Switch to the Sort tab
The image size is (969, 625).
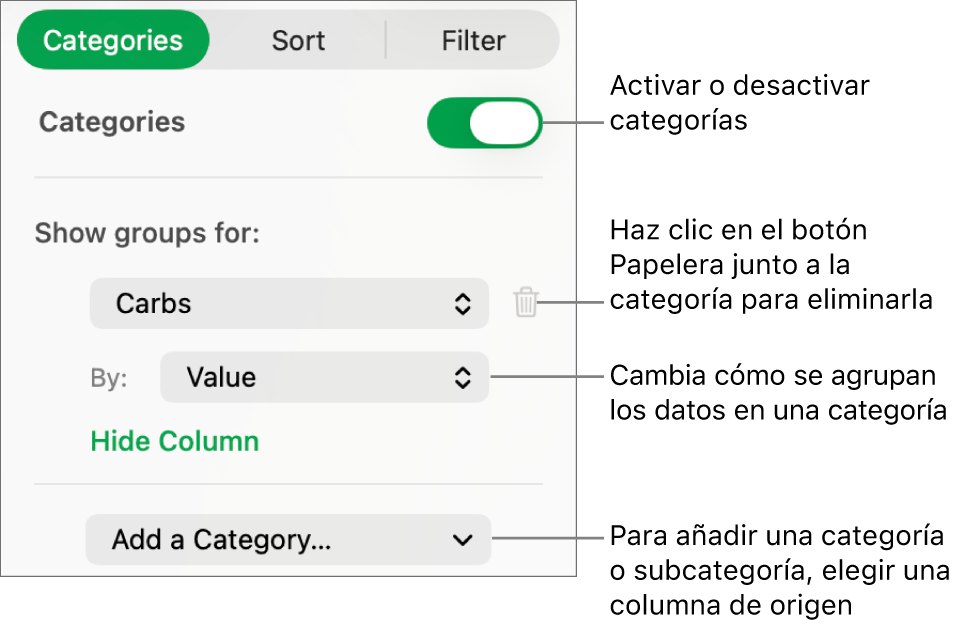pos(297,40)
